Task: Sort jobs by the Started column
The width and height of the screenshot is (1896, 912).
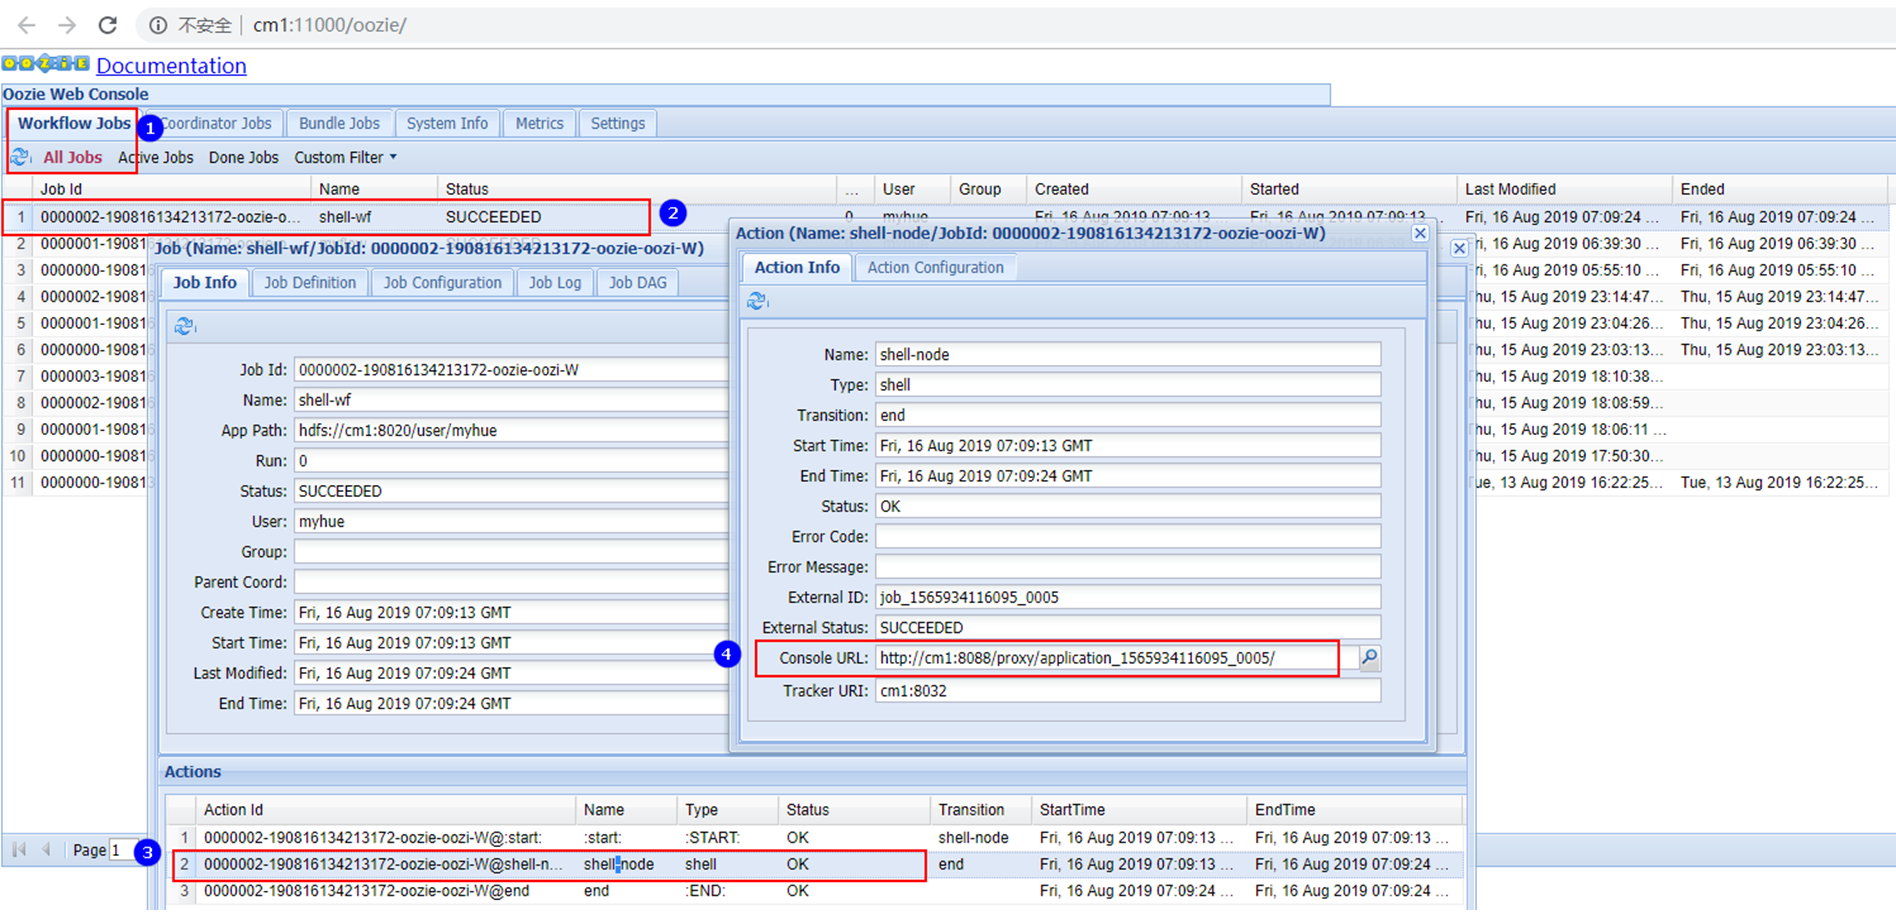Action: point(1349,189)
